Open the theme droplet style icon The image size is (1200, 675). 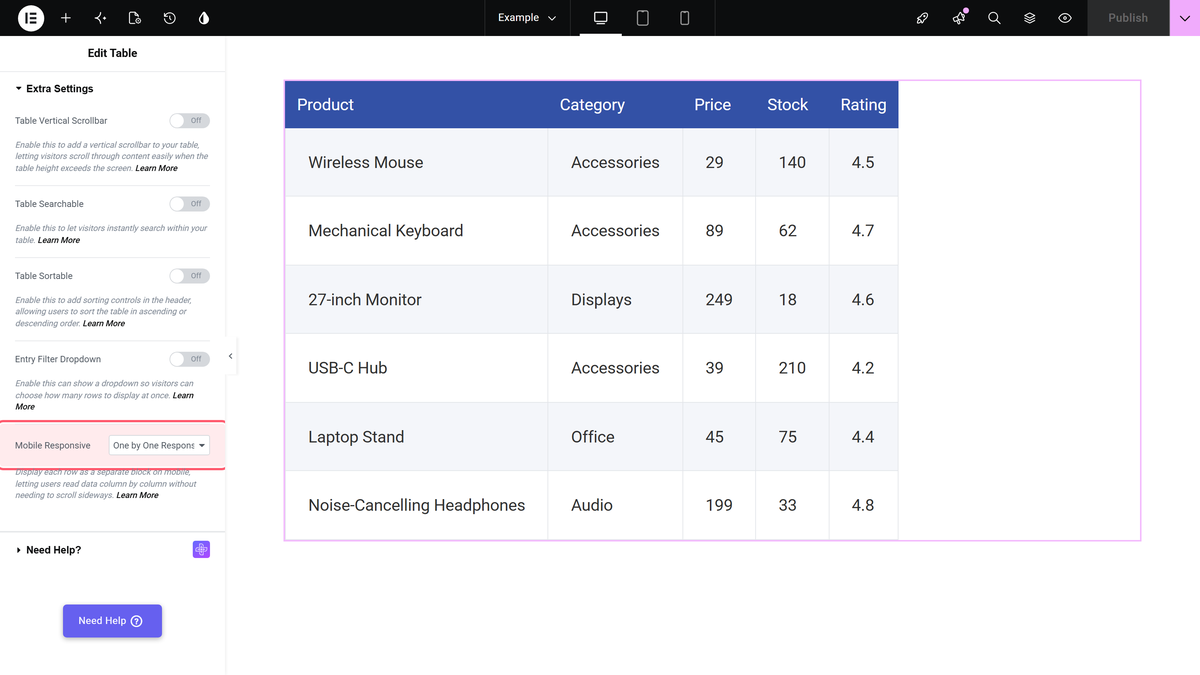204,18
